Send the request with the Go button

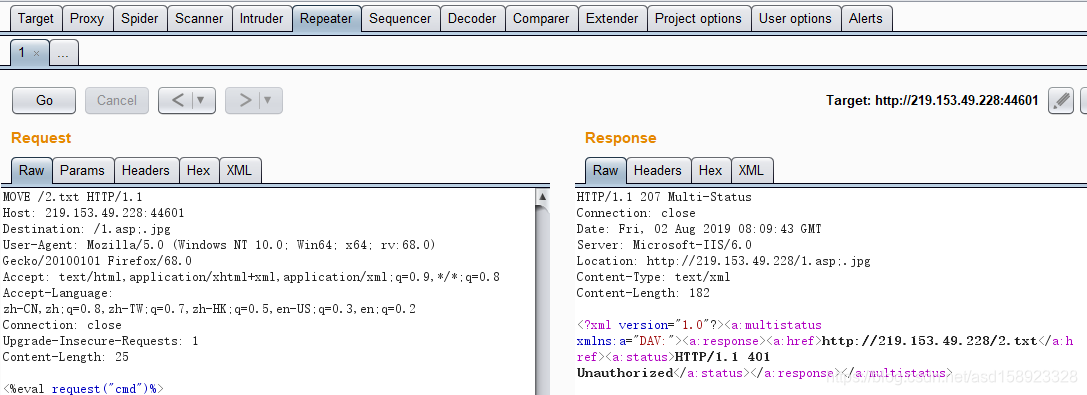[x=44, y=100]
